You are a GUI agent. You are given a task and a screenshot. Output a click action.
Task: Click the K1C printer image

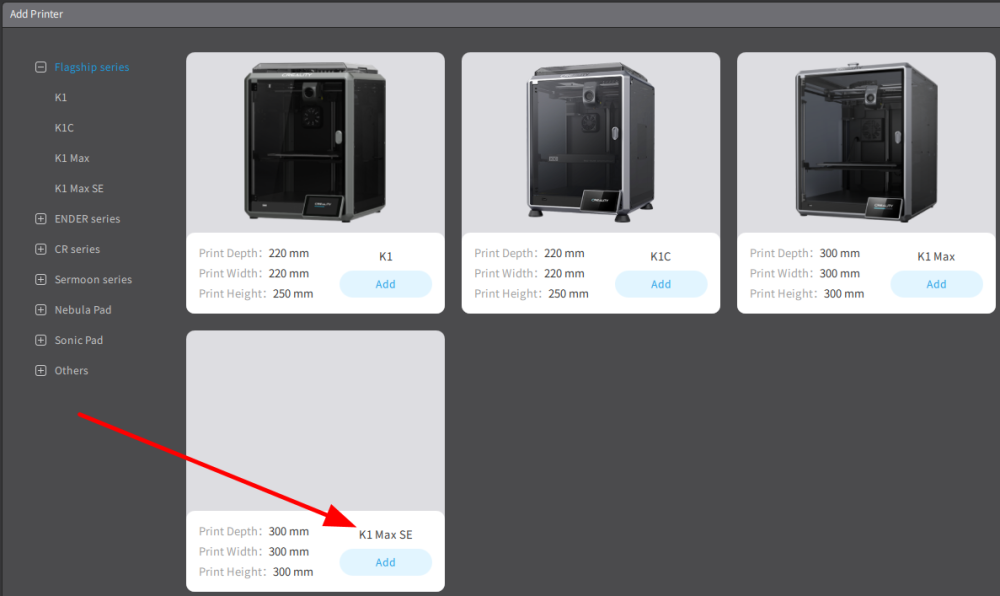tap(591, 142)
